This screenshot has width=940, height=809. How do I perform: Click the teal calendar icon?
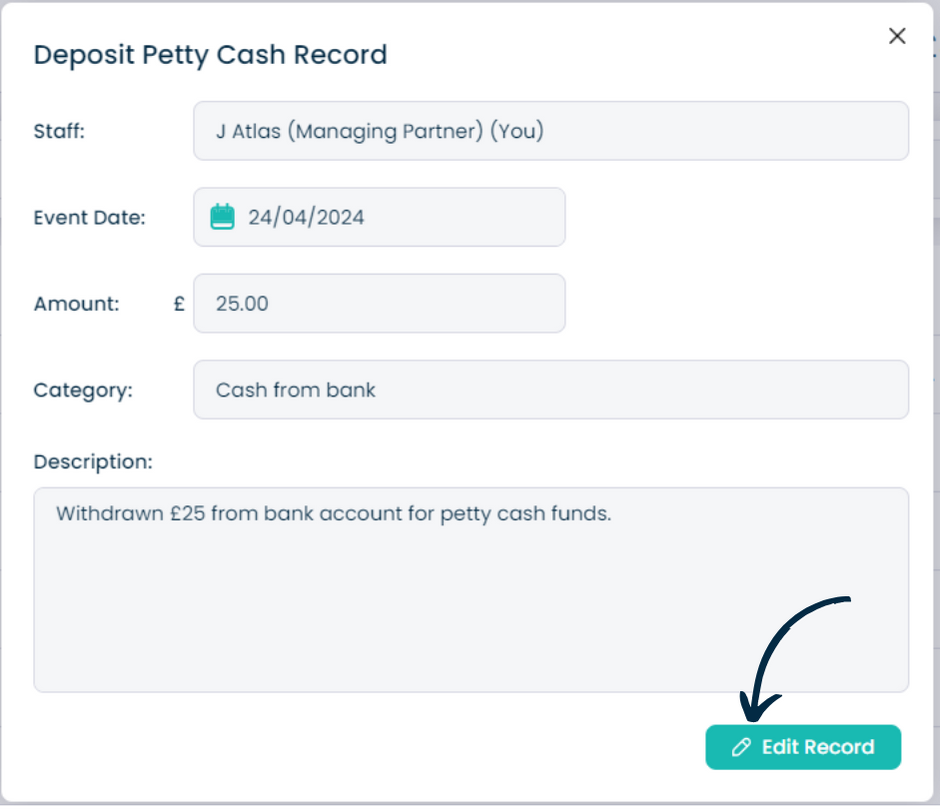click(x=222, y=216)
